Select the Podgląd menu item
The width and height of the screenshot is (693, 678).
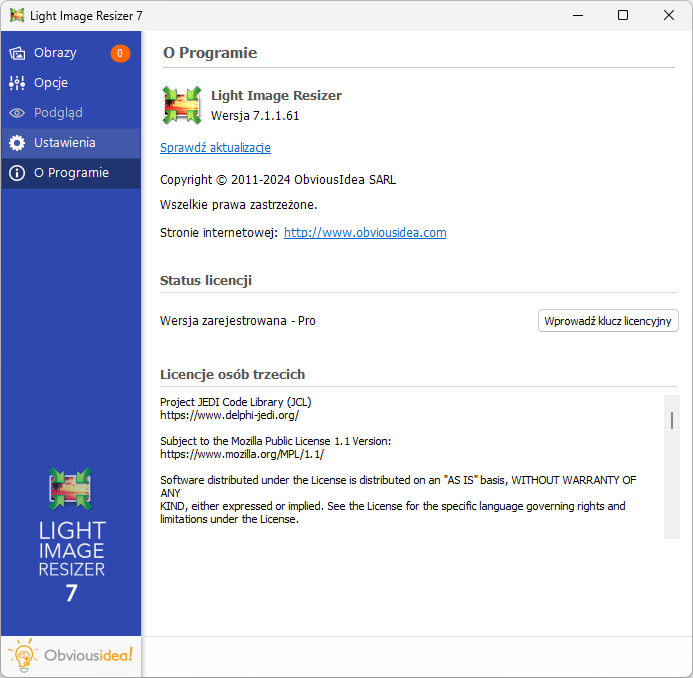pyautogui.click(x=71, y=113)
